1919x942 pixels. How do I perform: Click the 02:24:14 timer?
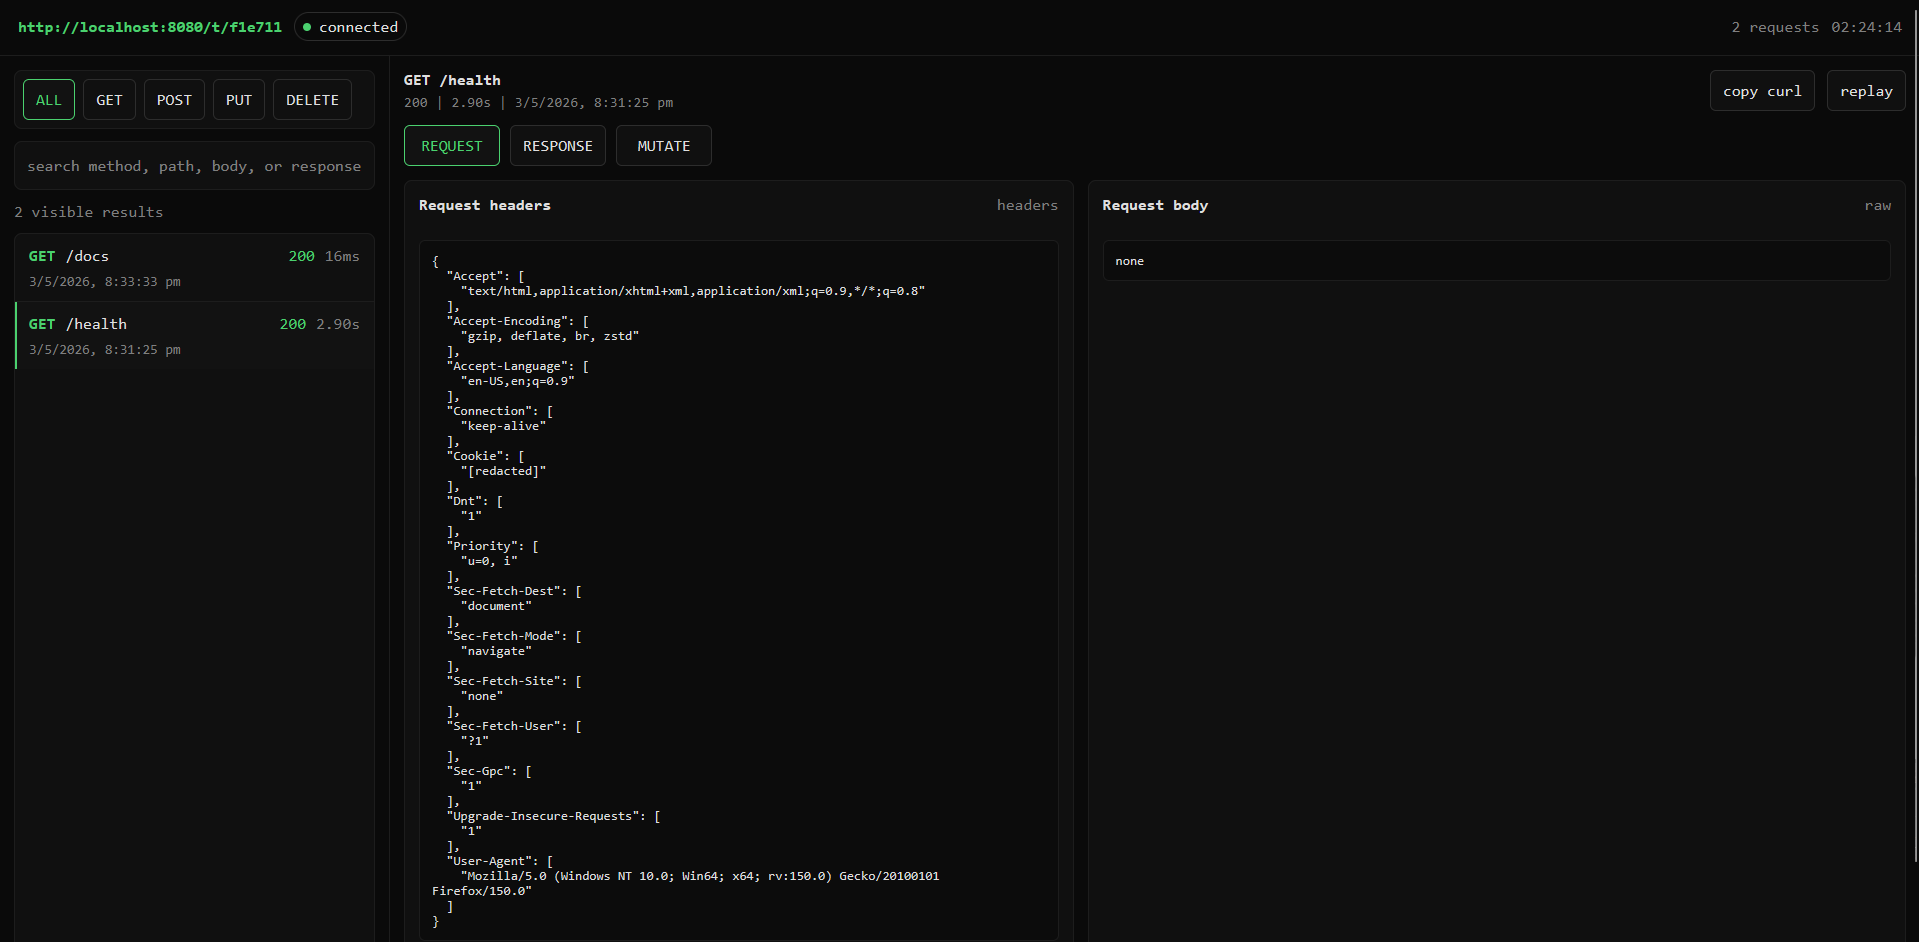1866,27
